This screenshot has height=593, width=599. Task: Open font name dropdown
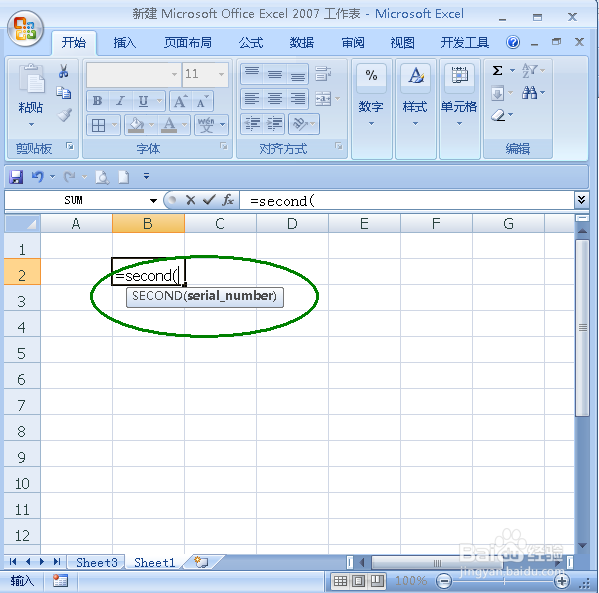(175, 74)
